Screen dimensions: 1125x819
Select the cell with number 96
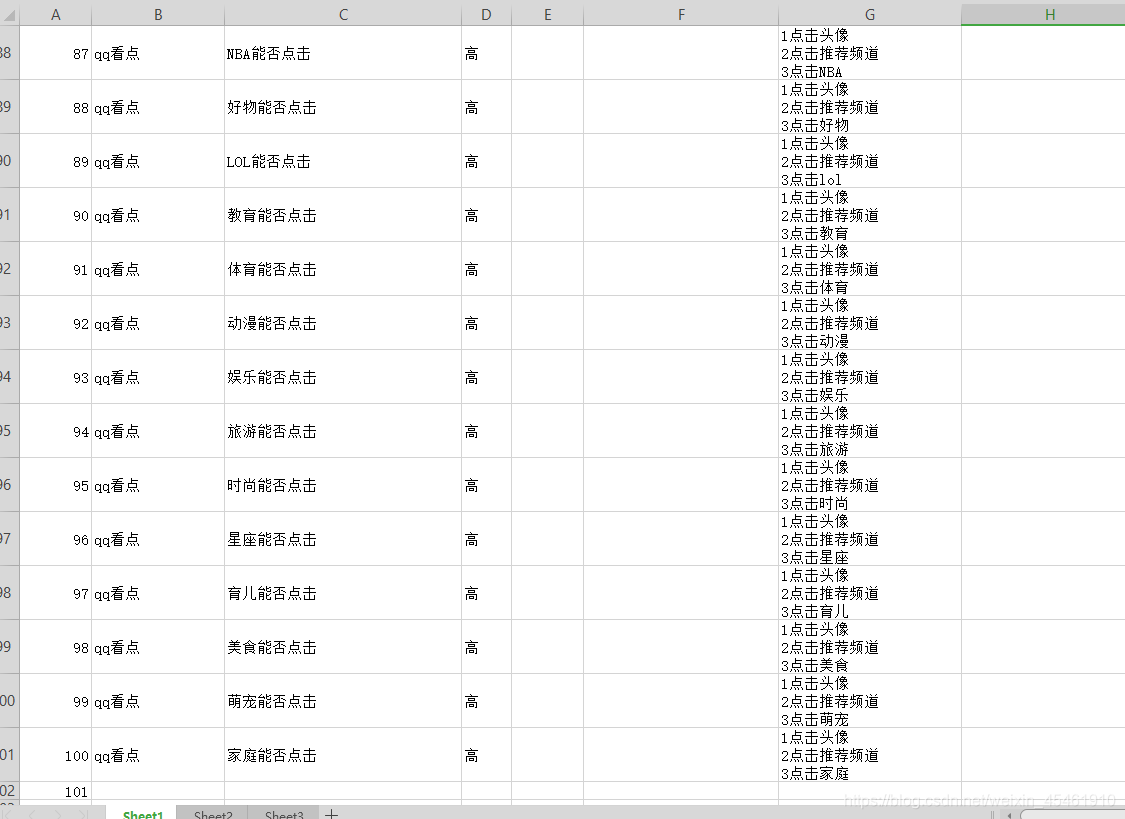(x=55, y=539)
